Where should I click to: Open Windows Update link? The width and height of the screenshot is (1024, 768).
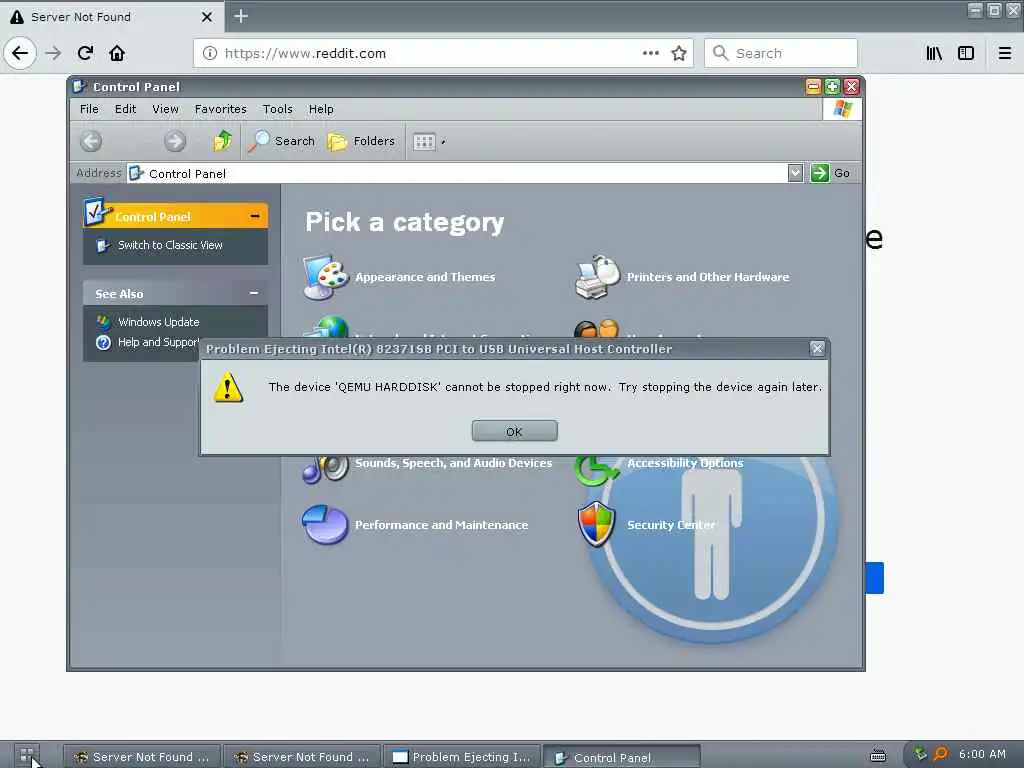[159, 322]
